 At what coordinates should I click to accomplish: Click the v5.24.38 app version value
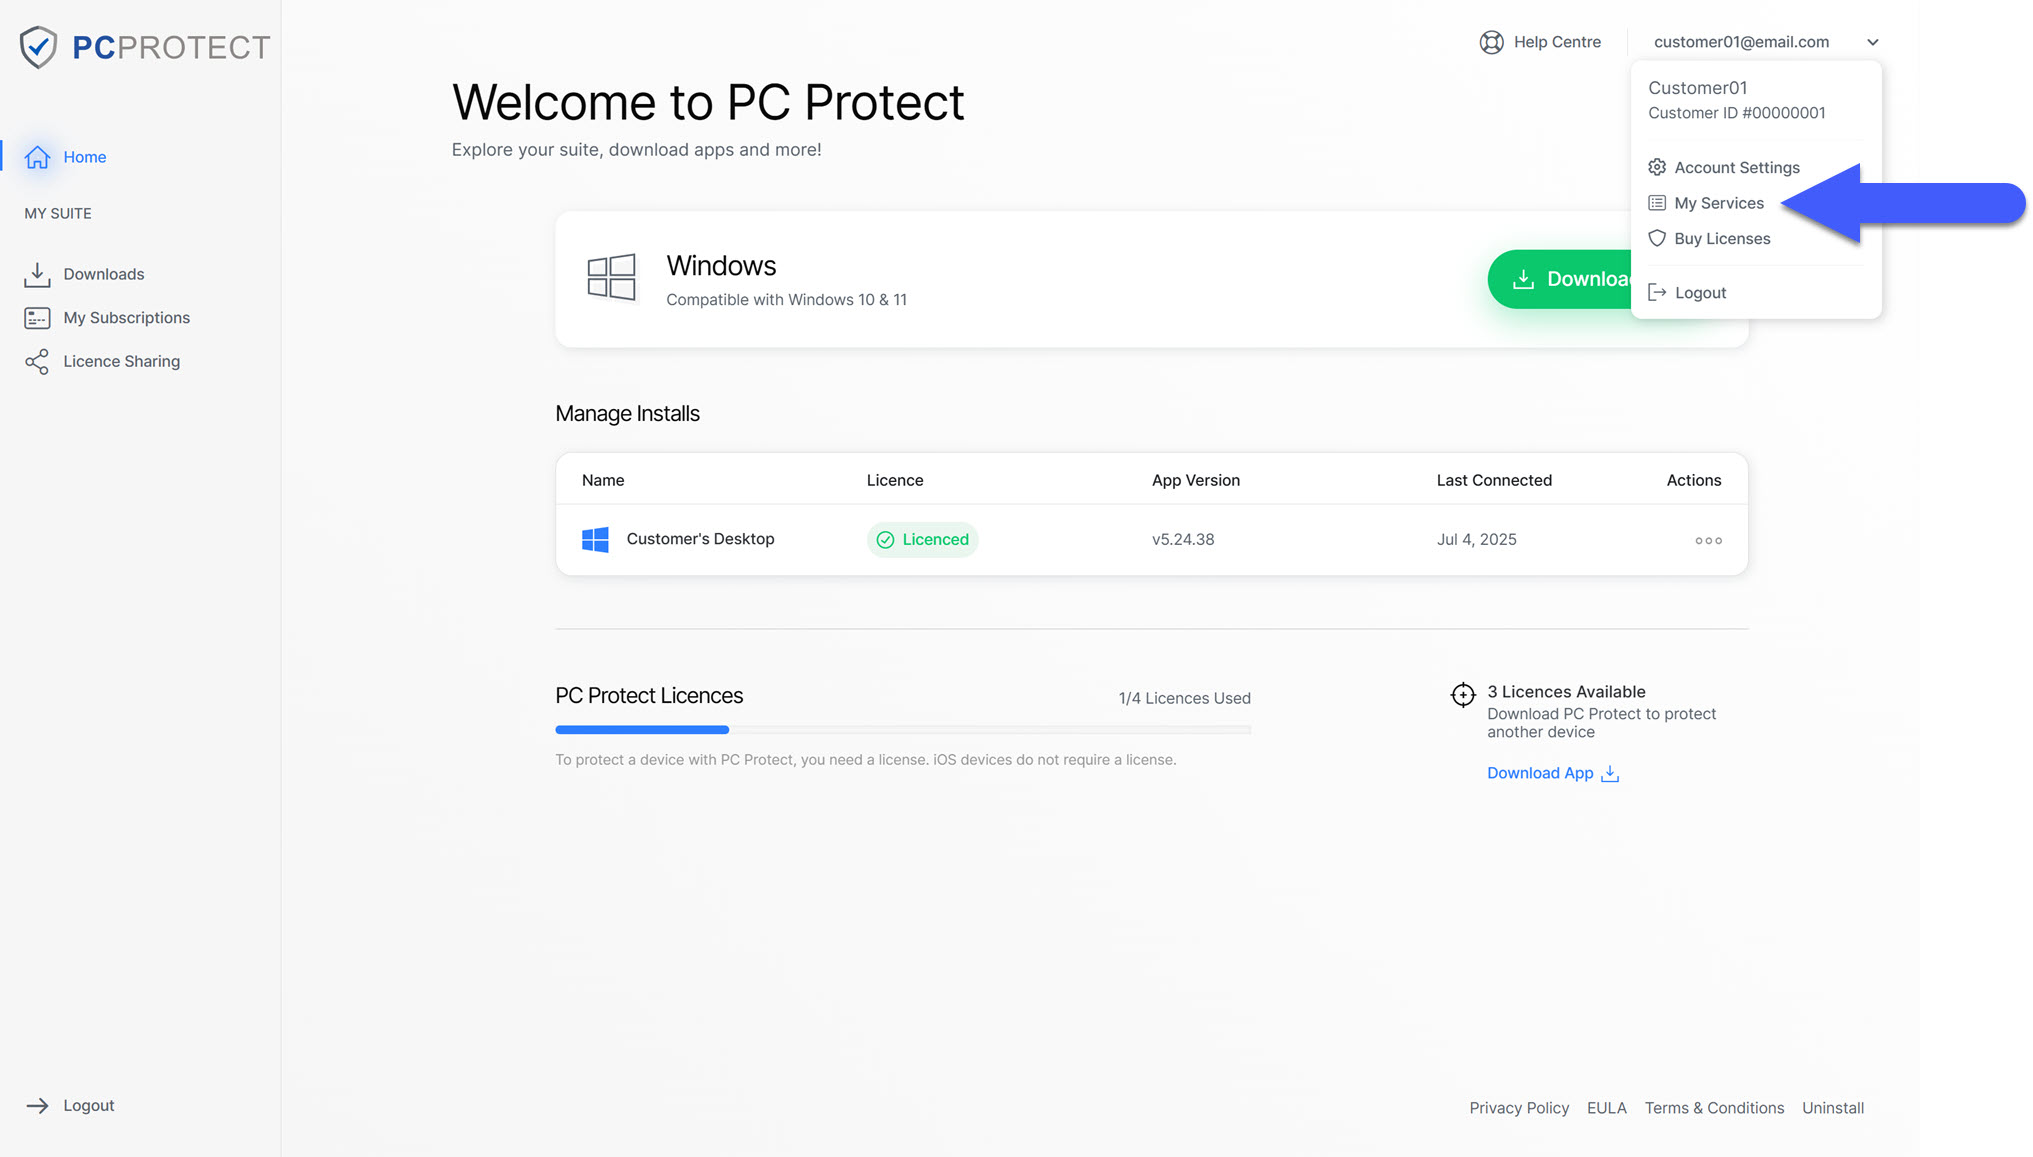click(1183, 540)
